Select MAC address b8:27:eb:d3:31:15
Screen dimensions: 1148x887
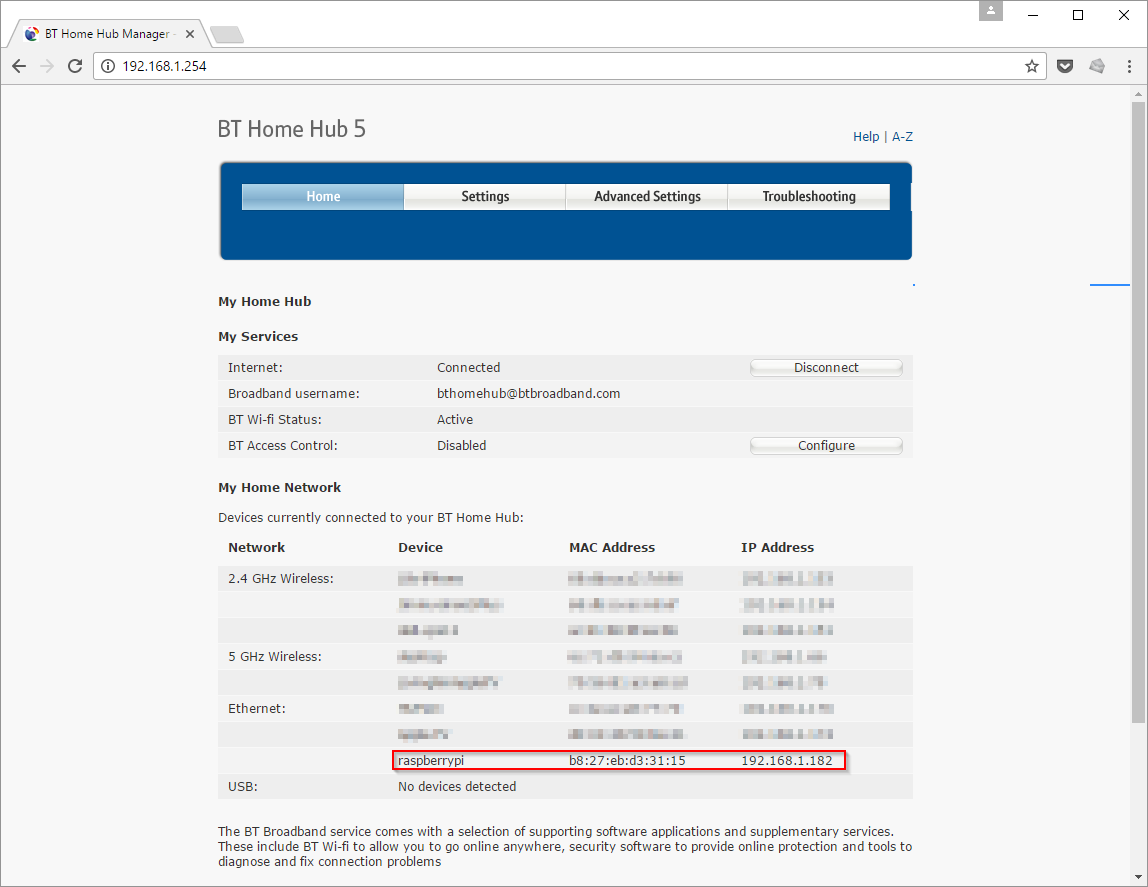[x=627, y=760]
